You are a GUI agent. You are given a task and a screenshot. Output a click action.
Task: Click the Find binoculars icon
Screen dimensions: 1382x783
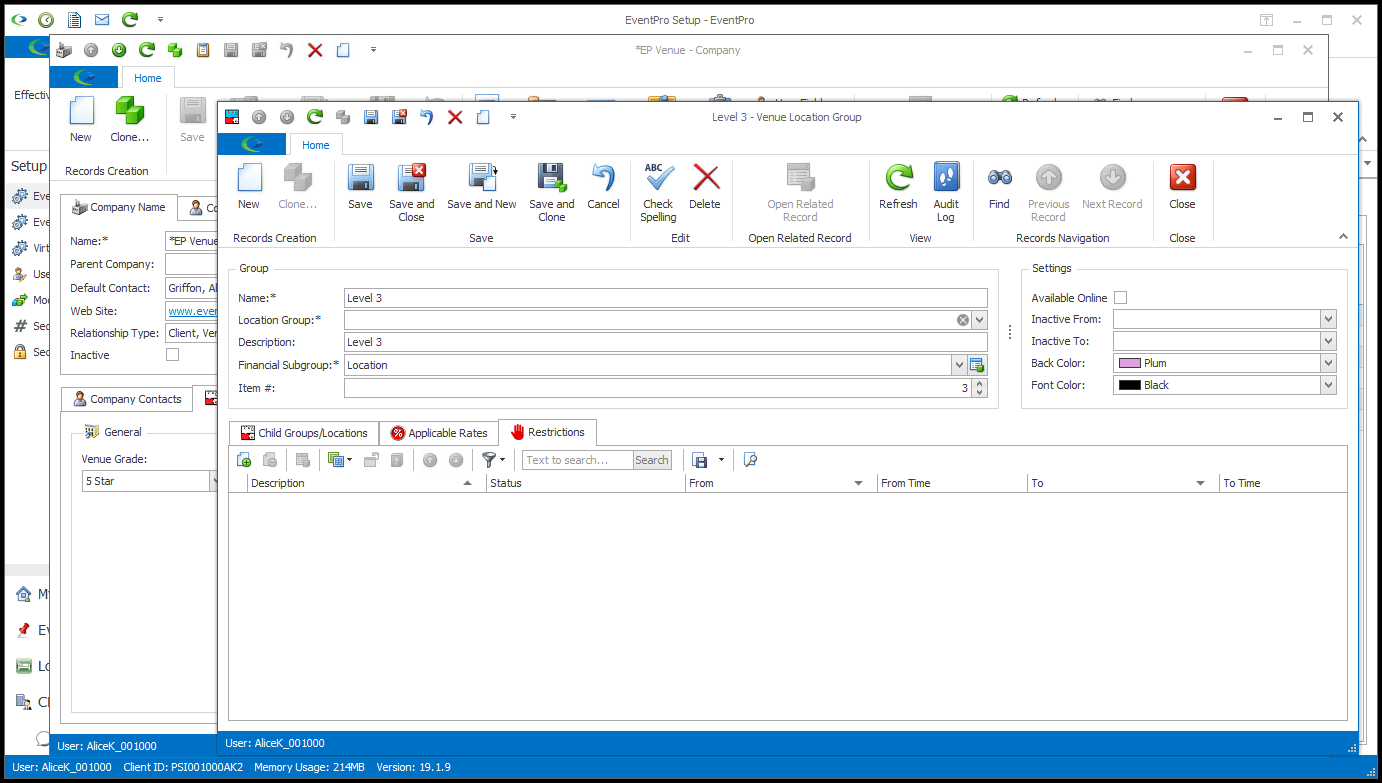pos(999,178)
